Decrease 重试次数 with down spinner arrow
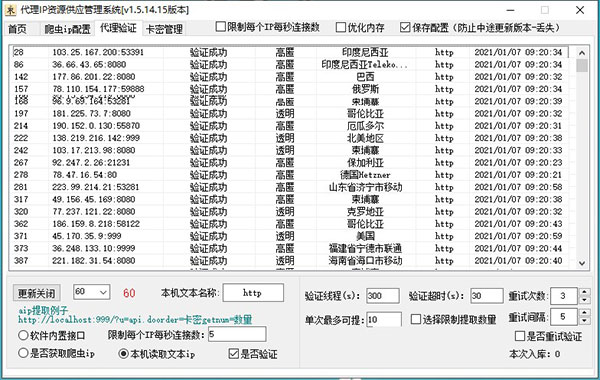 584,300
